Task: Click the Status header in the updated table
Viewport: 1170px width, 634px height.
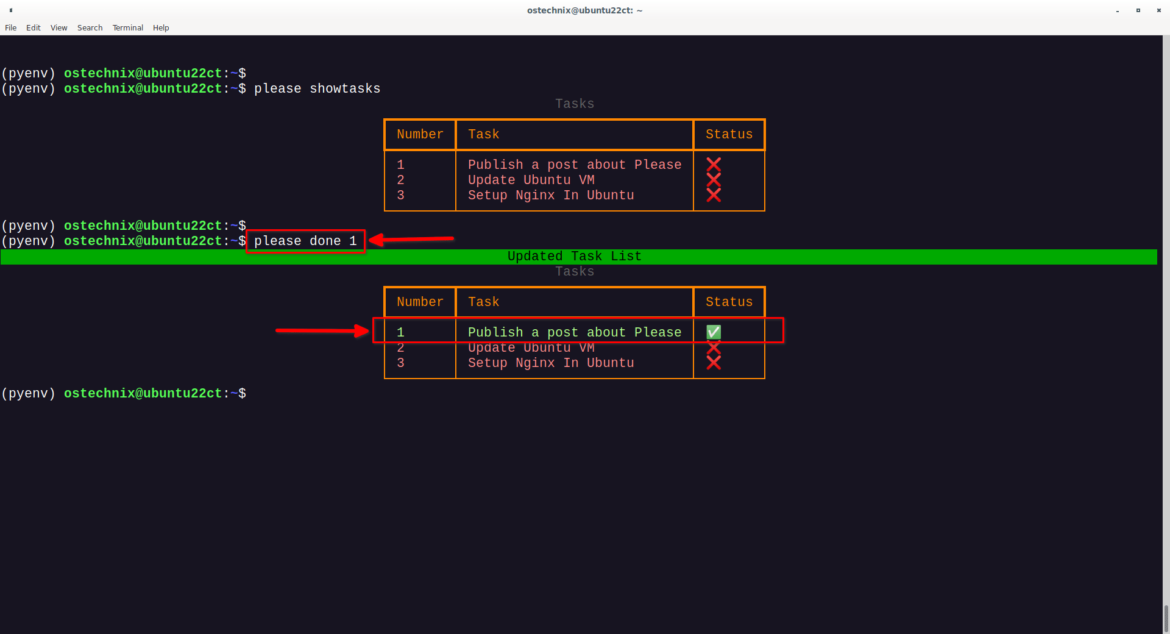Action: pos(729,302)
